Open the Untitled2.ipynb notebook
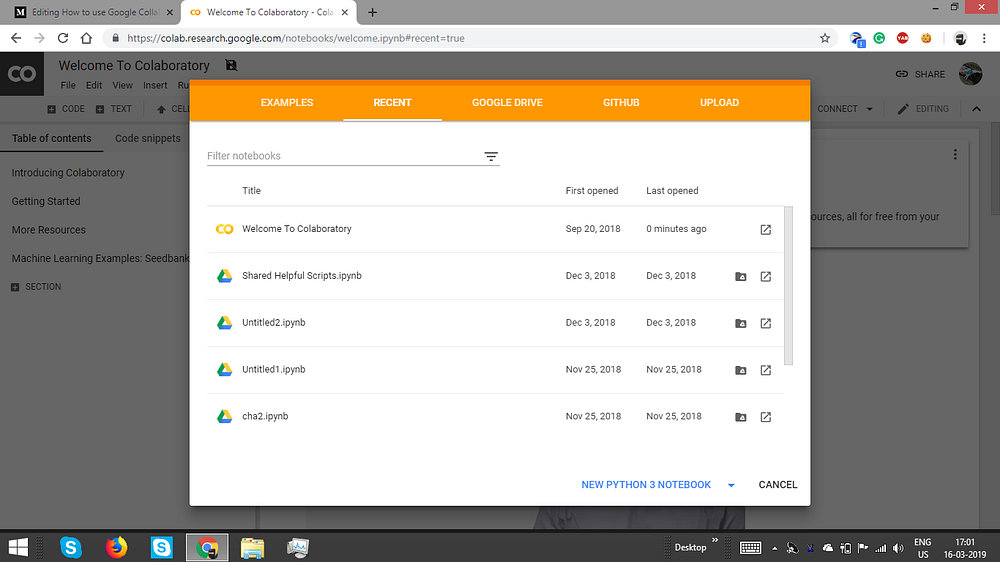1000x562 pixels. tap(274, 323)
